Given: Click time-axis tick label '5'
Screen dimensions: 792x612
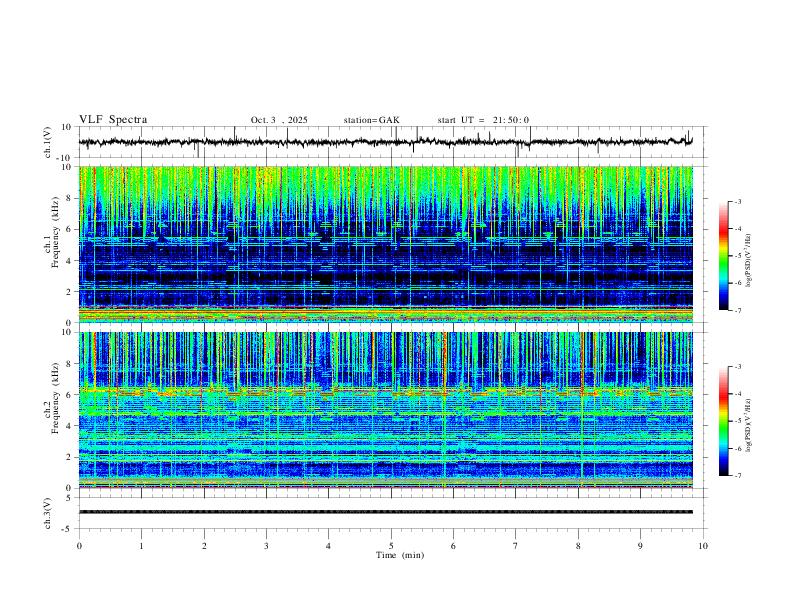Looking at the screenshot, I should coord(391,546).
